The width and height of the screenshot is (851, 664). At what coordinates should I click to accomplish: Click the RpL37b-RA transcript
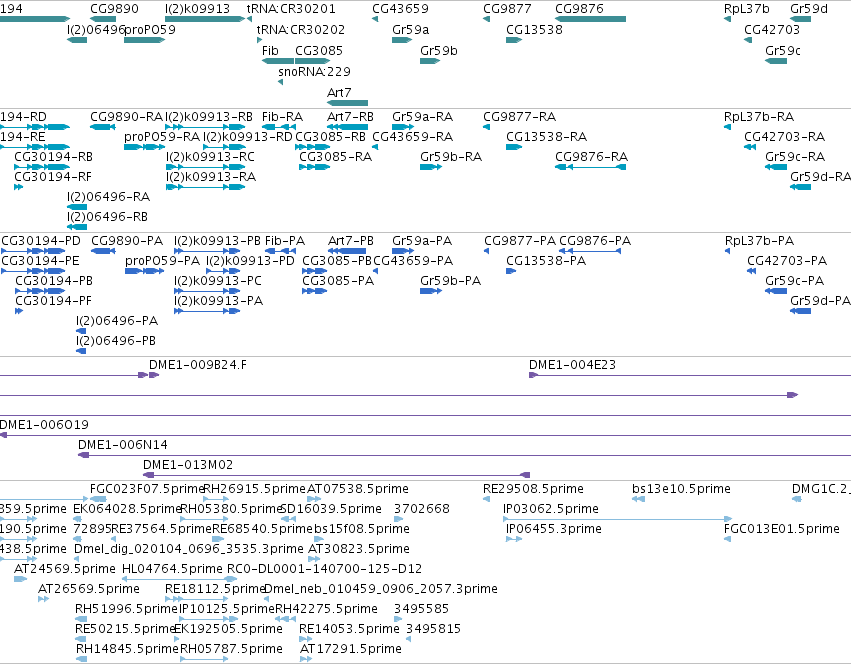tap(727, 127)
